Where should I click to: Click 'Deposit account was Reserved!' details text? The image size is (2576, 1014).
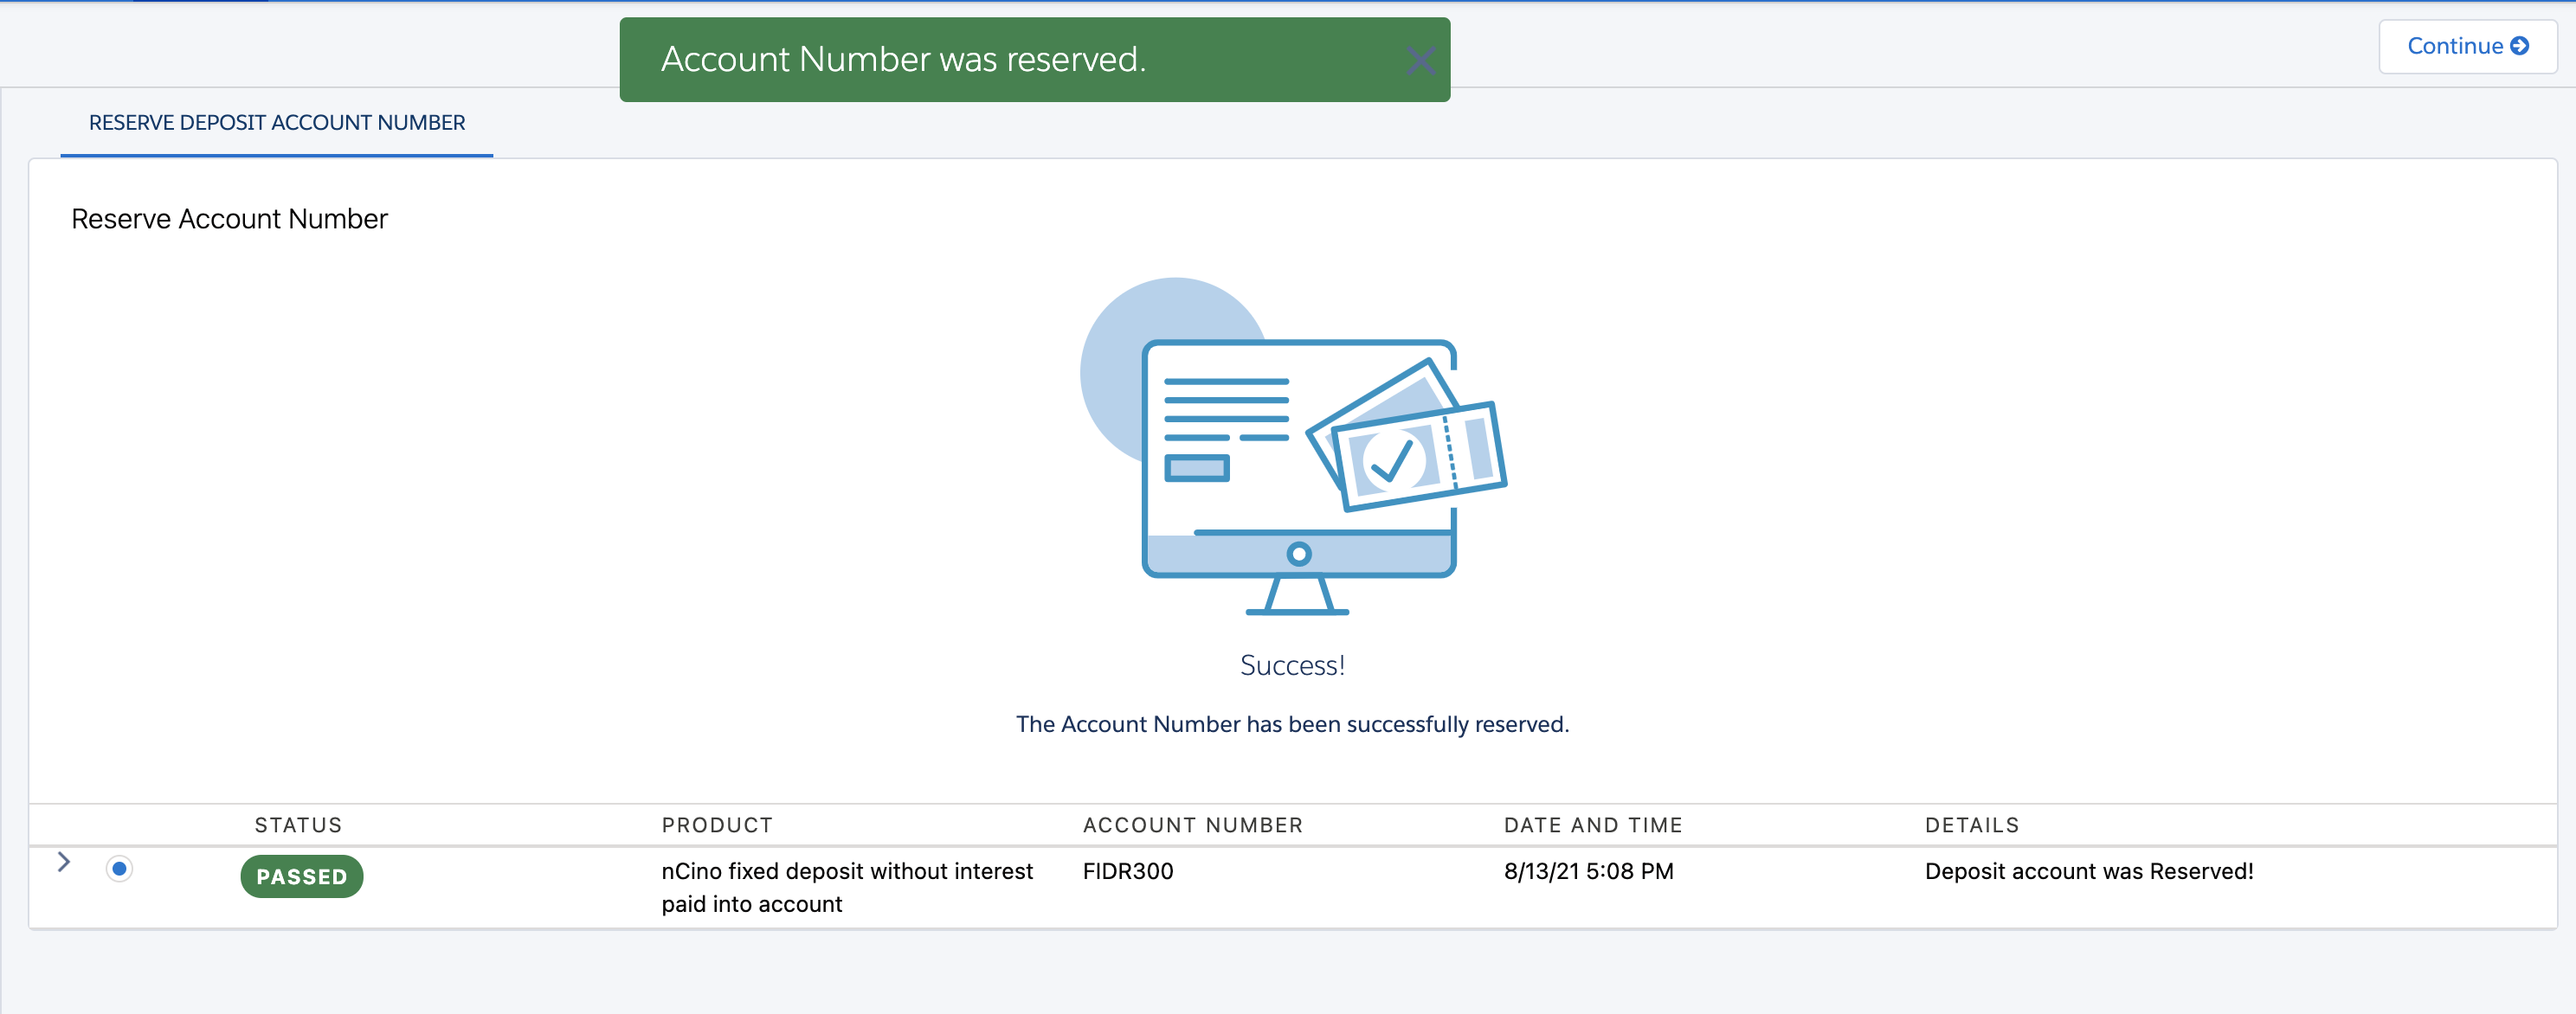tap(2088, 871)
